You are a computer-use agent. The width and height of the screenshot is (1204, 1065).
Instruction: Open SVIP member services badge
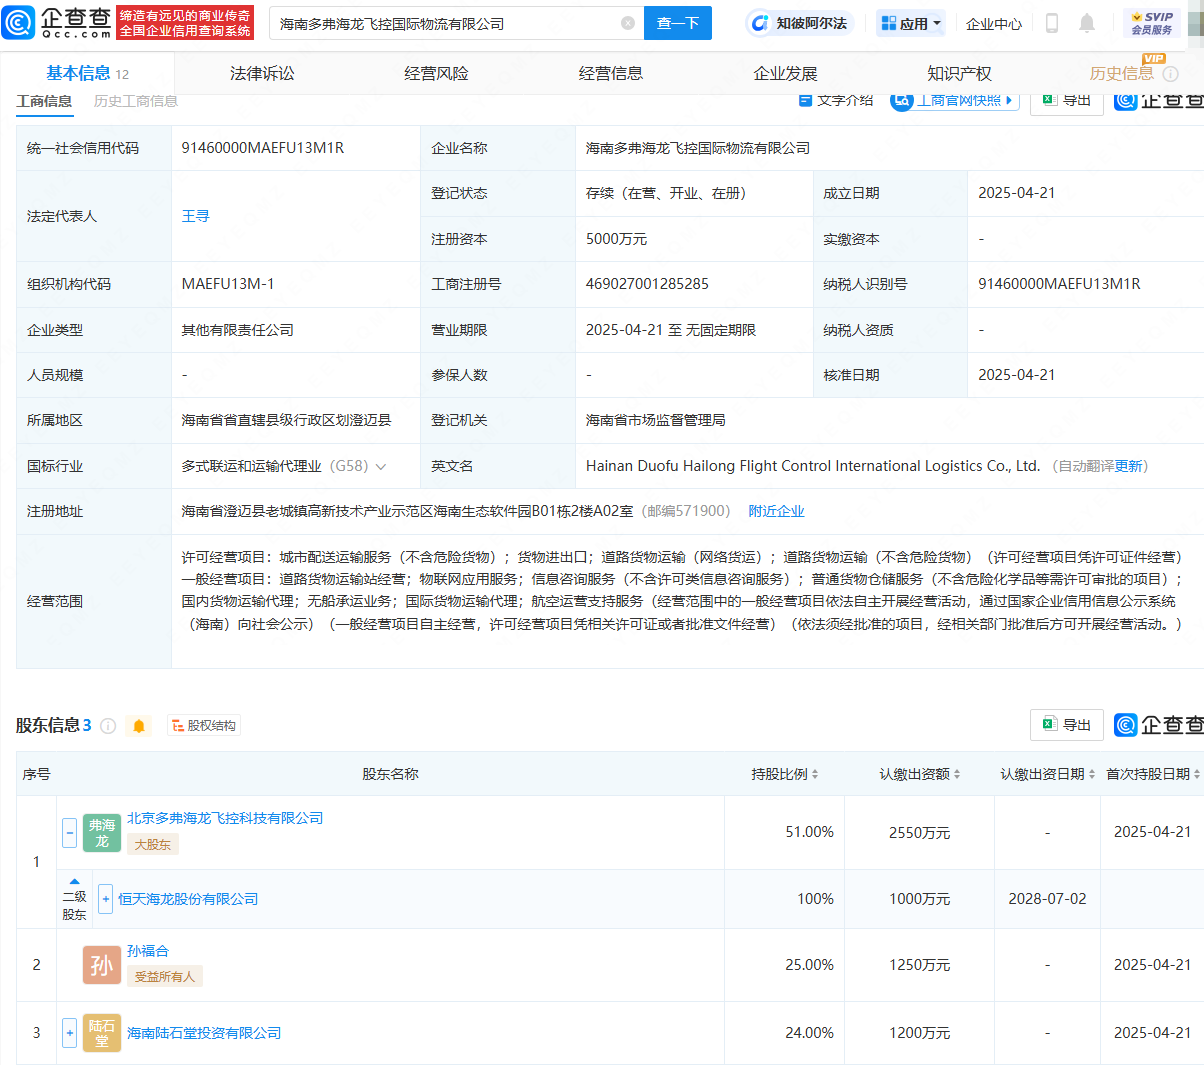(x=1152, y=23)
